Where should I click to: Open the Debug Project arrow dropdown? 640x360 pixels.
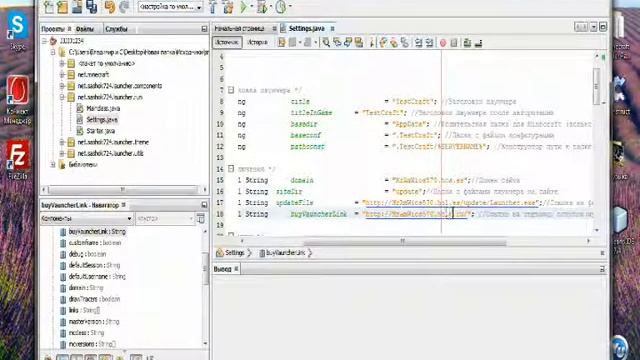tap(271, 6)
